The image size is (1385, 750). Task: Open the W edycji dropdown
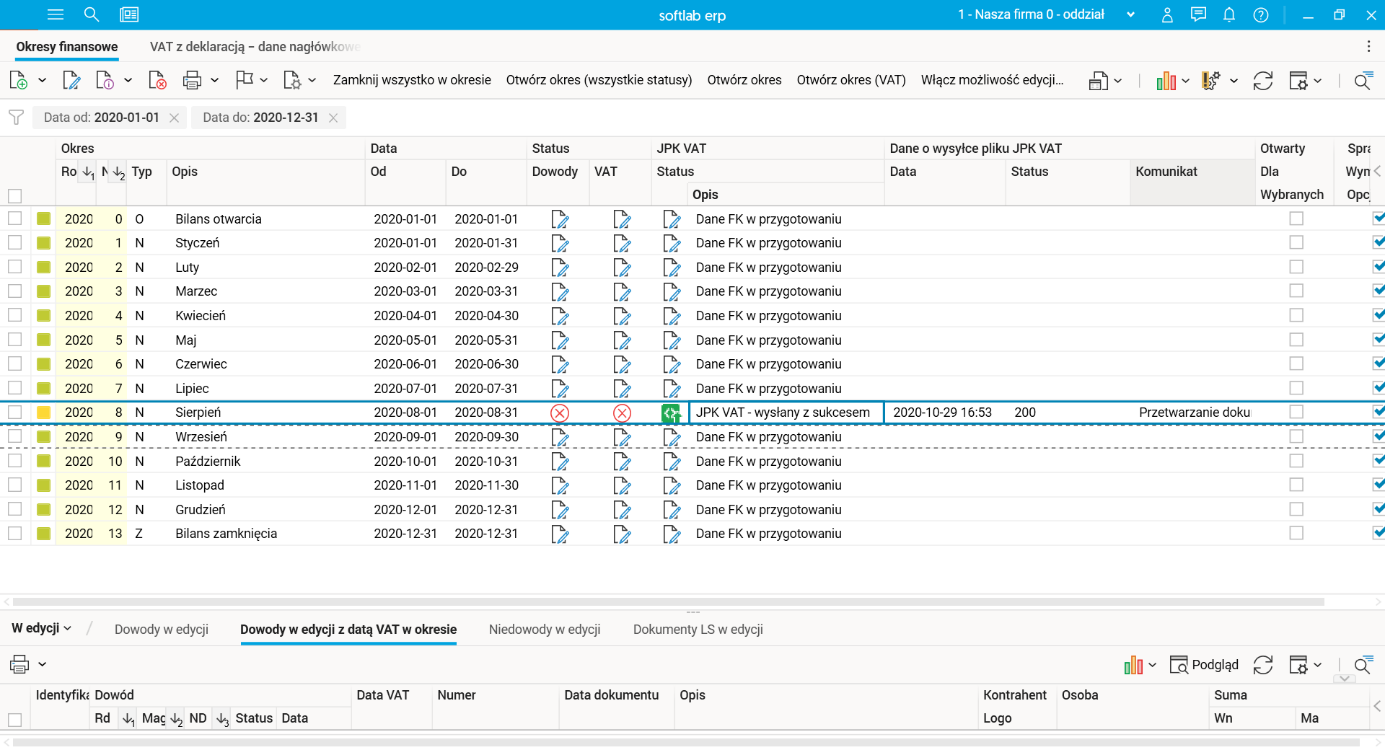[x=41, y=628]
